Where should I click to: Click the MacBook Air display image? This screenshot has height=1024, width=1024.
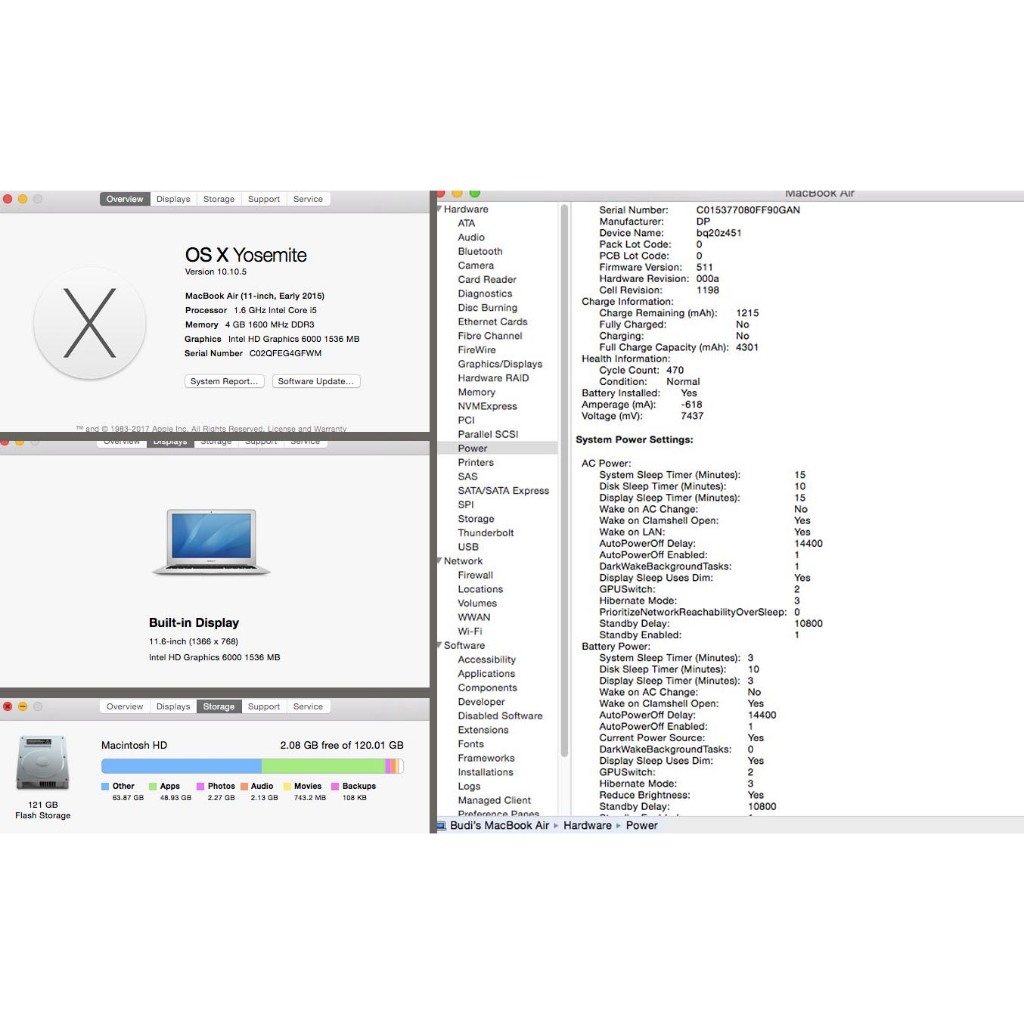tap(211, 542)
